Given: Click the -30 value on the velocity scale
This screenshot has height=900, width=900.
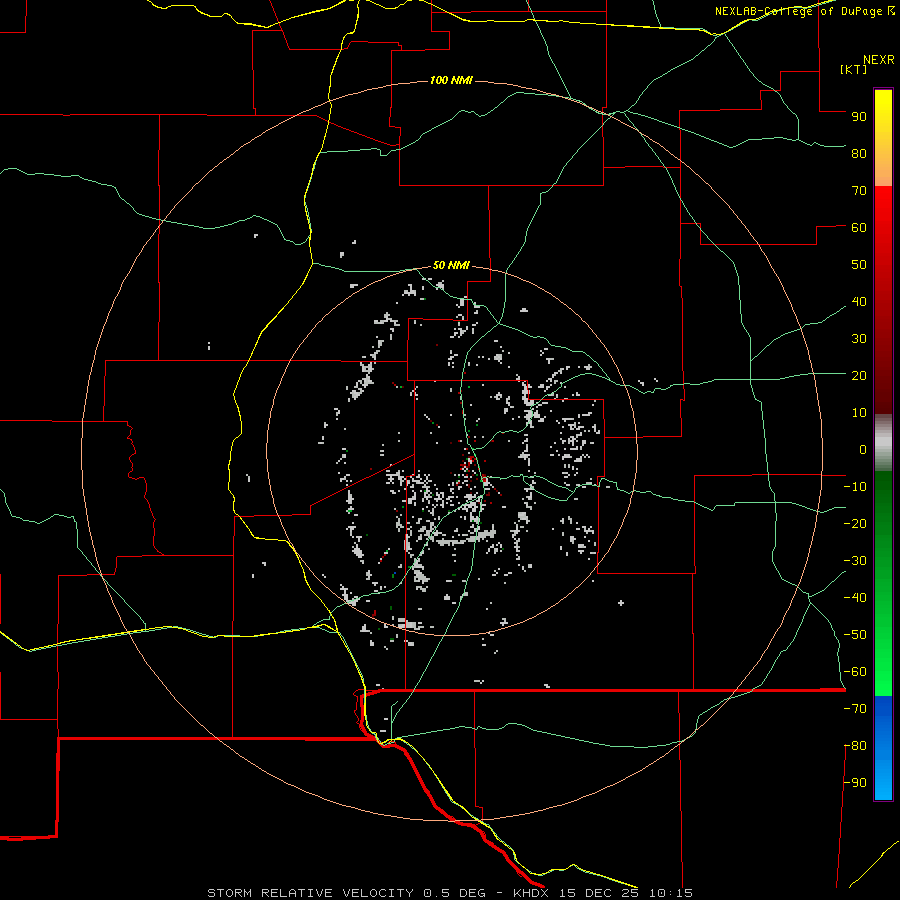Looking at the screenshot, I should coord(855,561).
